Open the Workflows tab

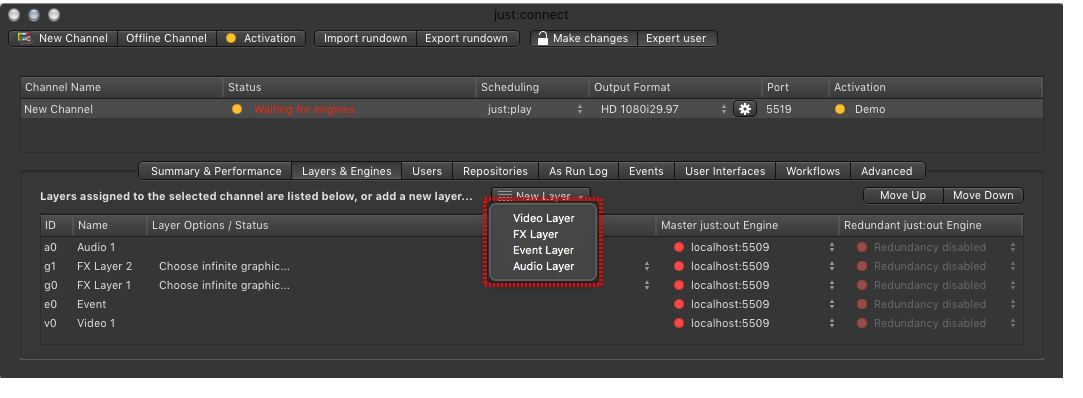point(813,171)
